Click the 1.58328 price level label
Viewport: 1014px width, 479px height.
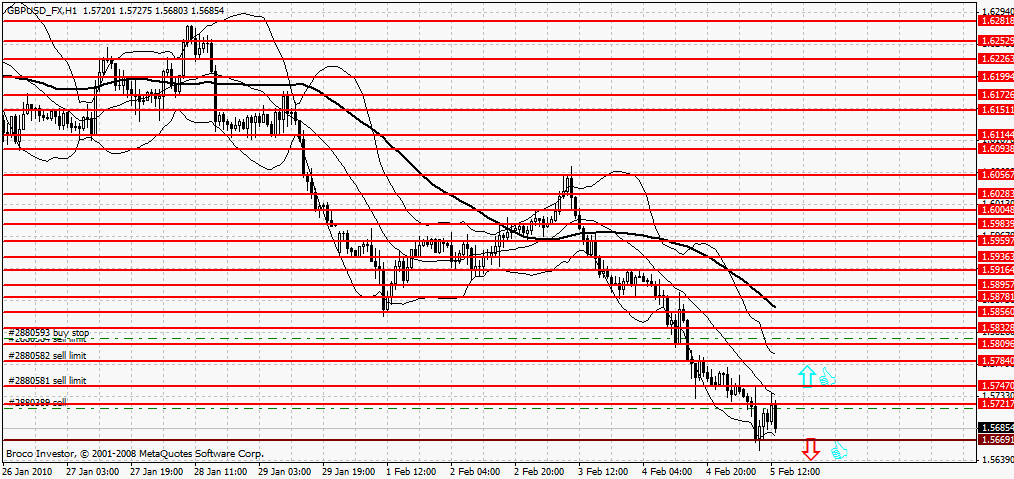point(997,328)
